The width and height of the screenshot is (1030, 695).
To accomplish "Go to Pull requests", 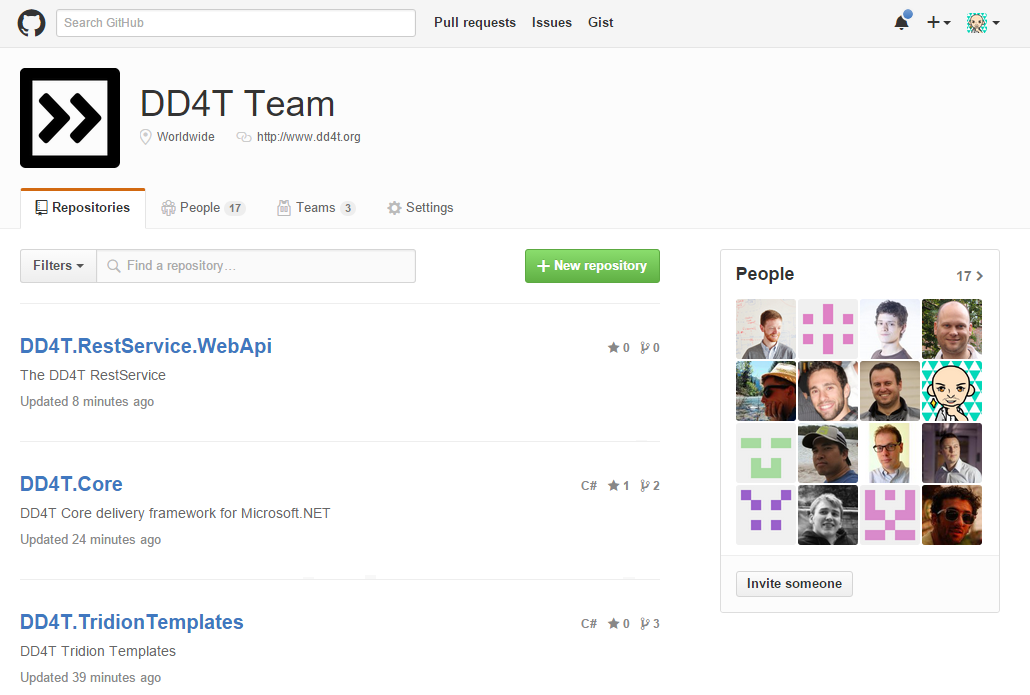I will pyautogui.click(x=475, y=22).
